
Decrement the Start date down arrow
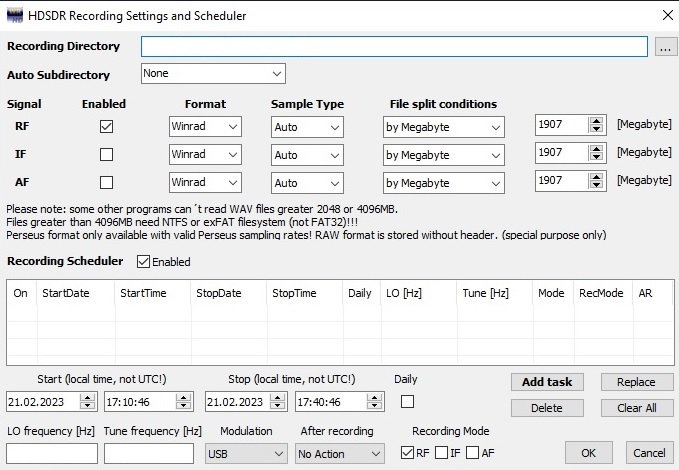coord(88,406)
